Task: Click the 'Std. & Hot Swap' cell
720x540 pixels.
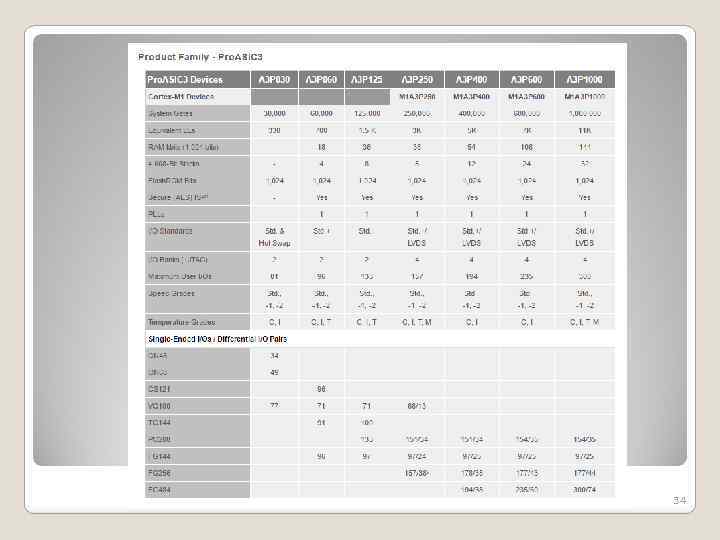Action: point(274,237)
